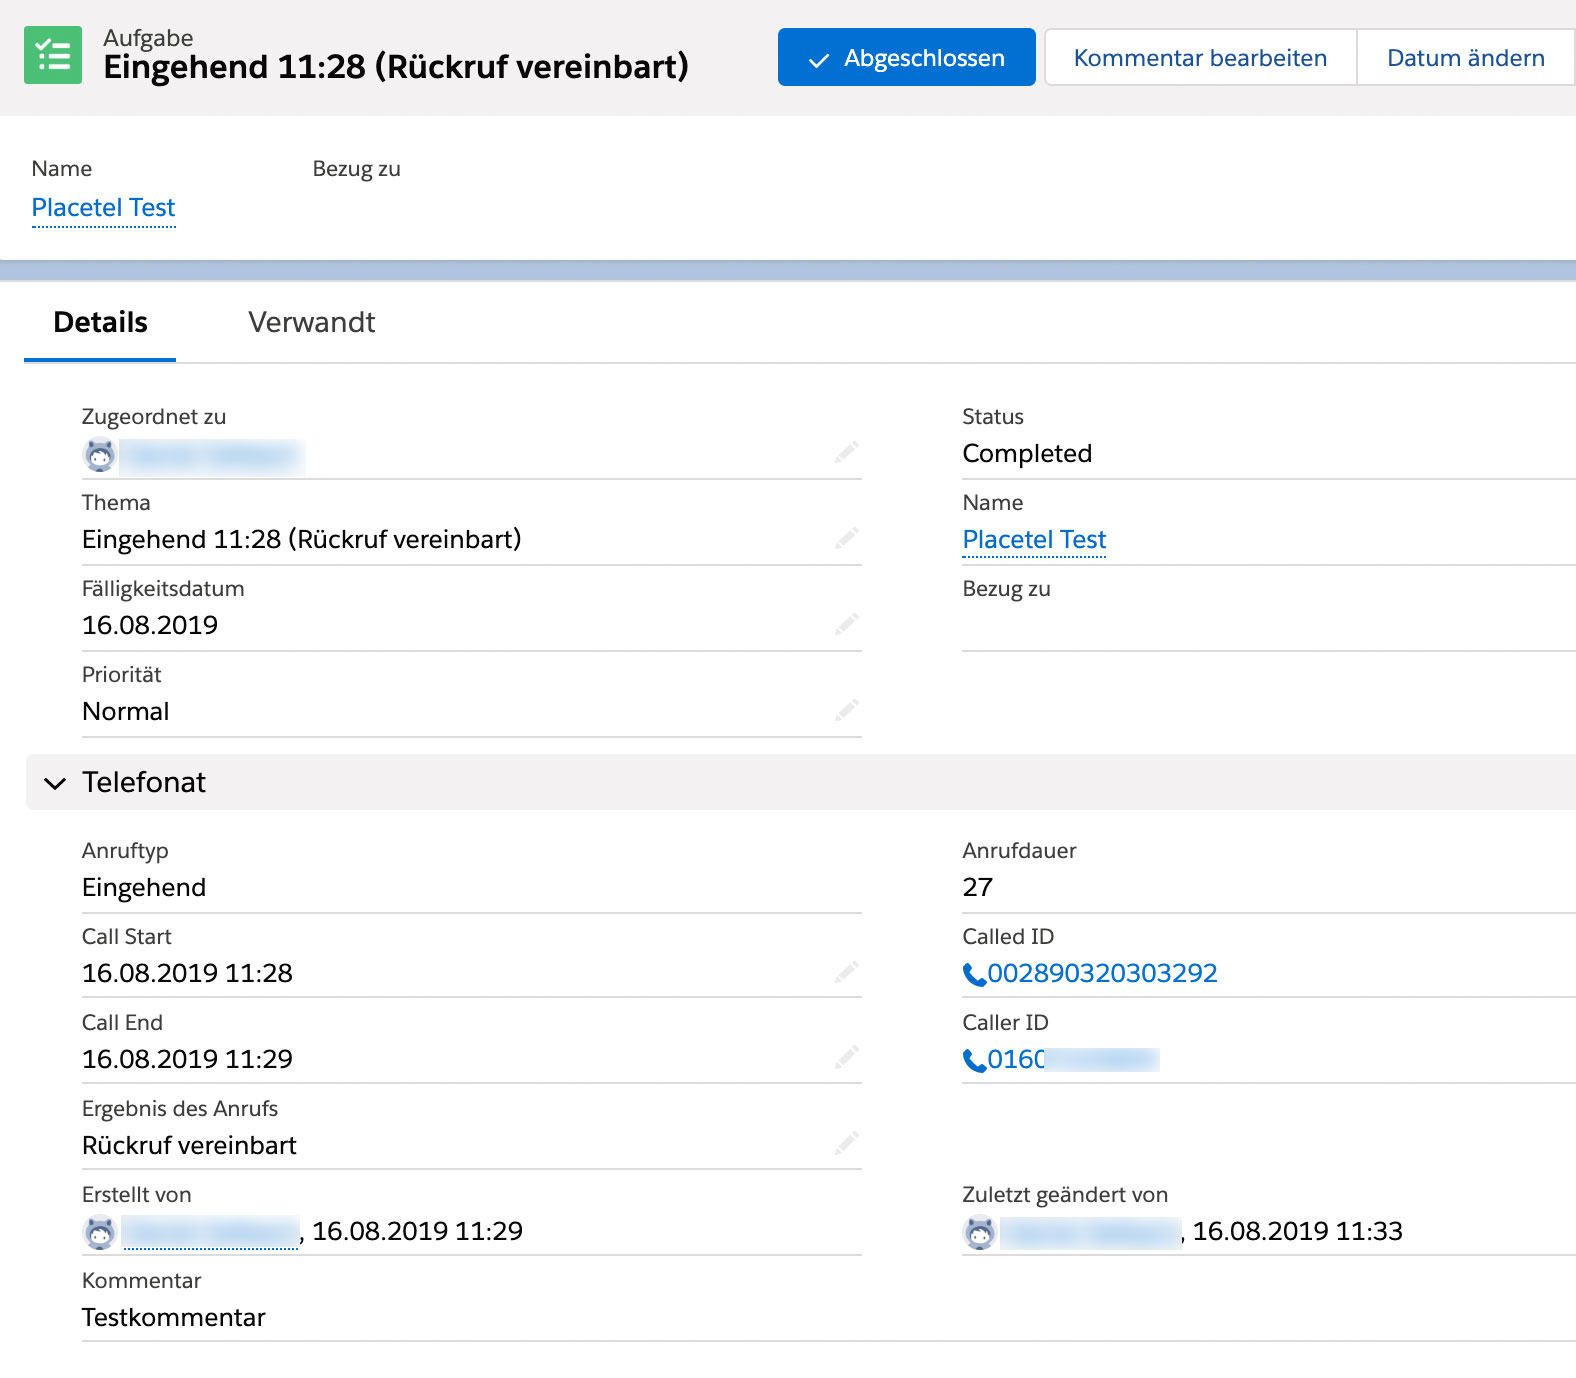
Task: Collapse the Telefonat section
Action: tap(56, 783)
